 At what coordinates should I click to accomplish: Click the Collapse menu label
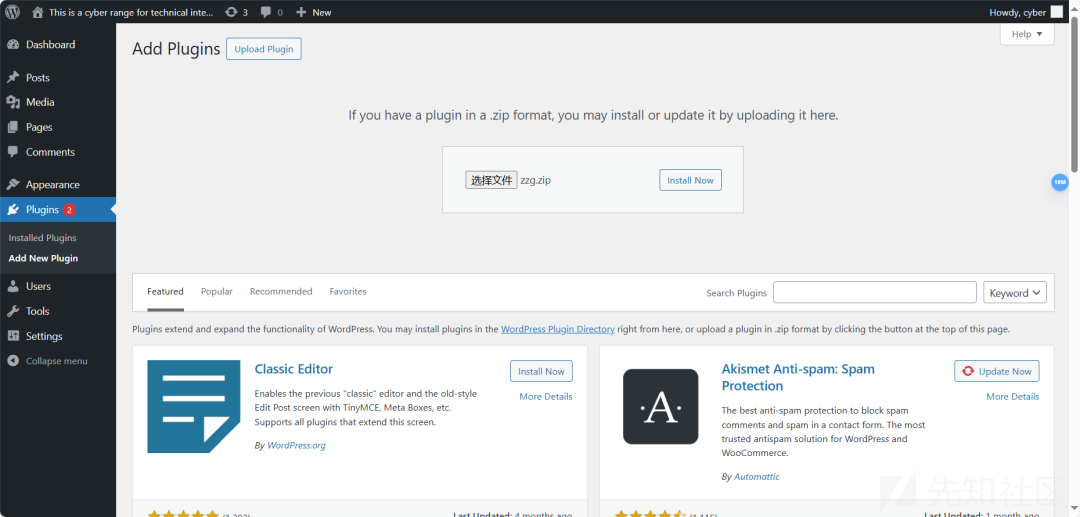point(56,361)
